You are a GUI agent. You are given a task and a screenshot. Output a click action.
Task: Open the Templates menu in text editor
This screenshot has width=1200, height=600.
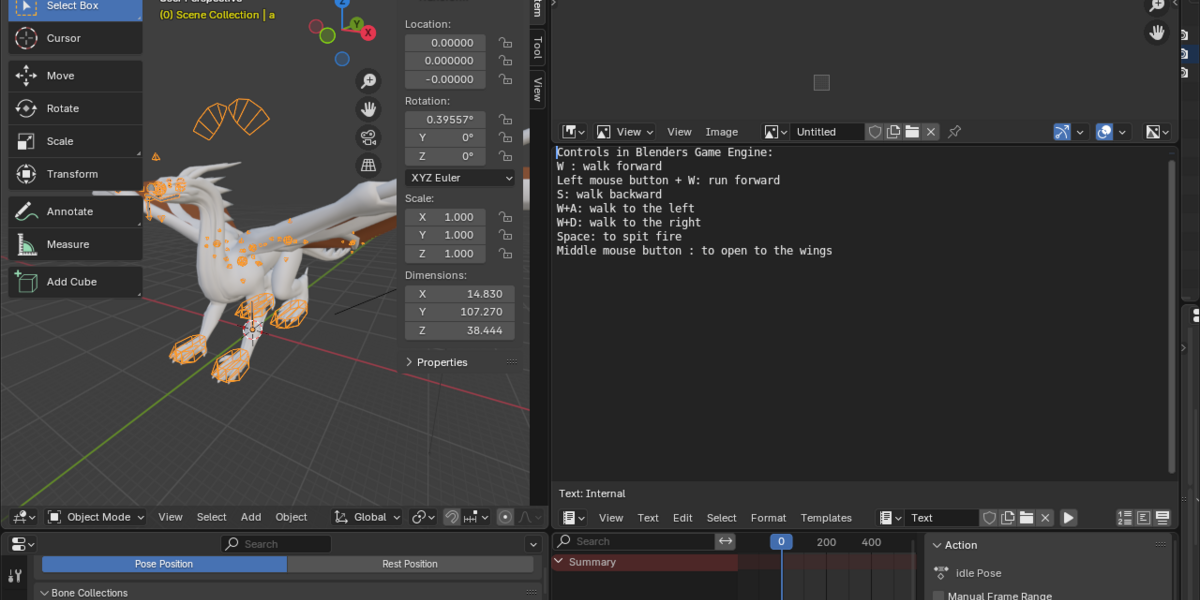(826, 518)
